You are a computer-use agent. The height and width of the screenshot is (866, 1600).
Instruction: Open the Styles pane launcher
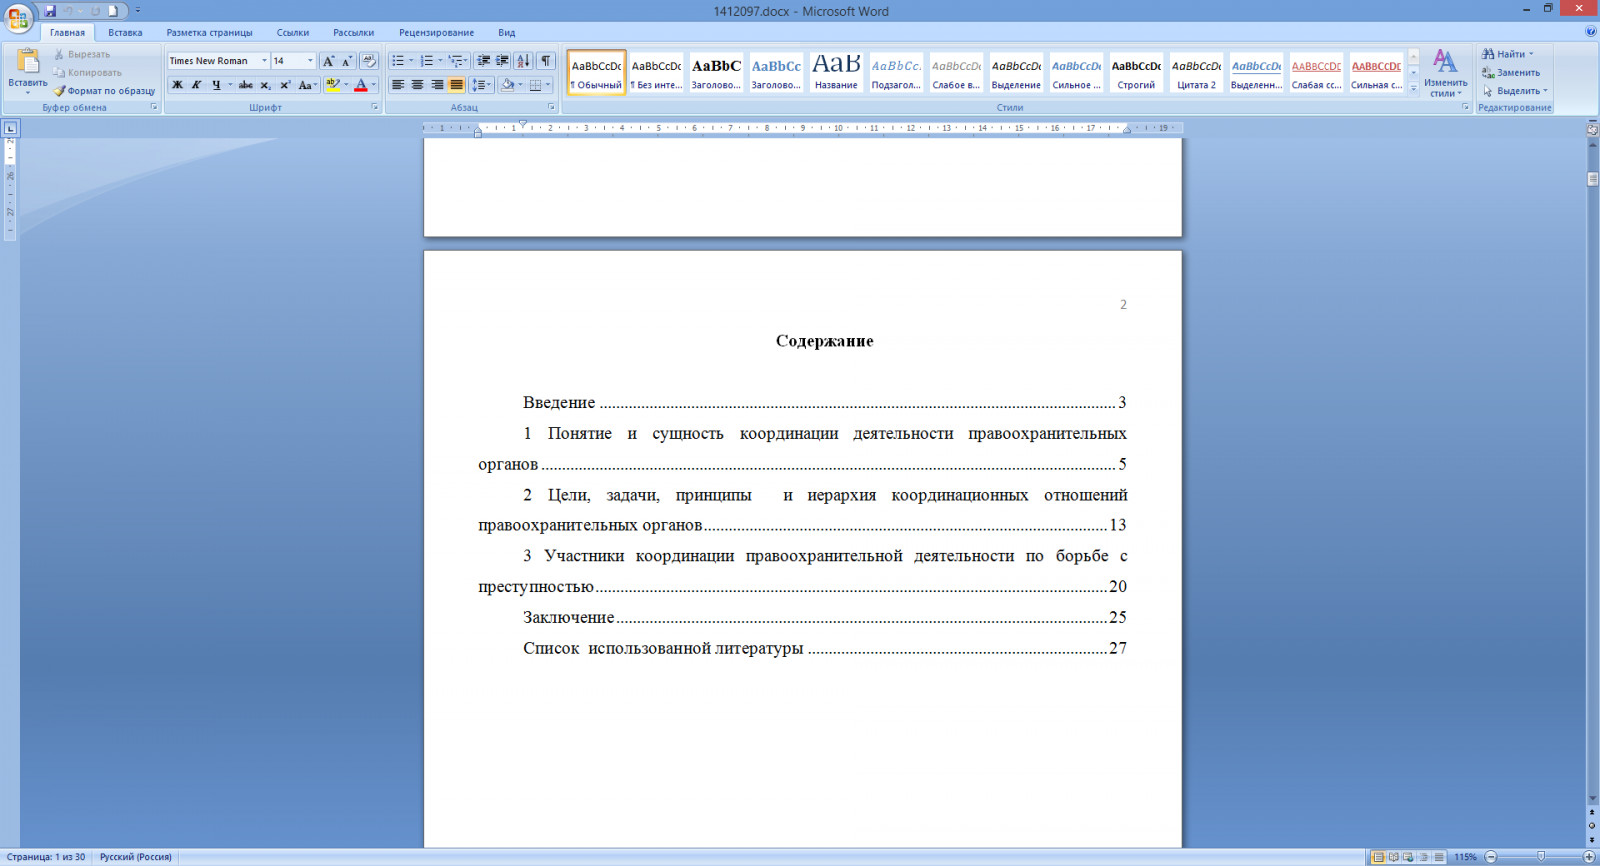(1466, 107)
